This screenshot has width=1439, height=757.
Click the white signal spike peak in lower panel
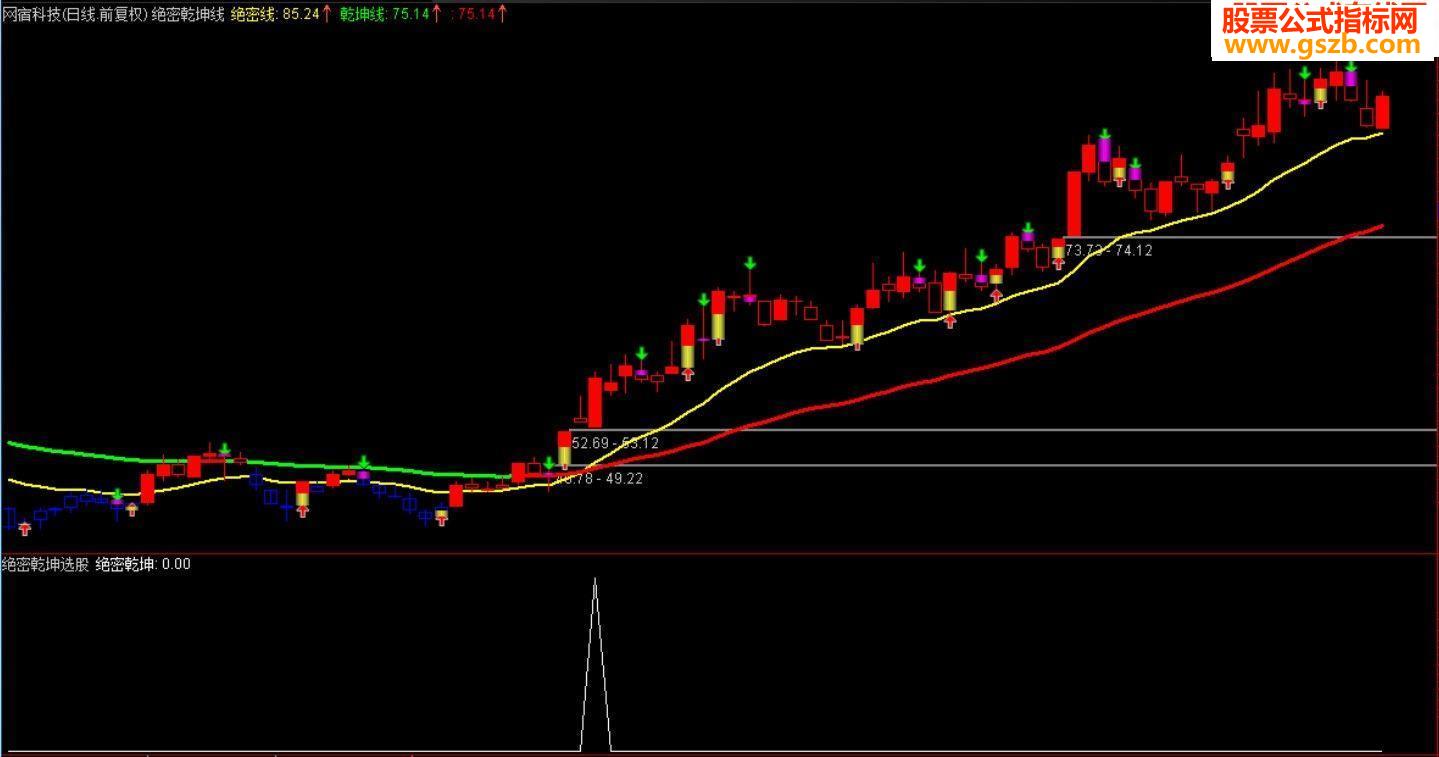tap(595, 580)
